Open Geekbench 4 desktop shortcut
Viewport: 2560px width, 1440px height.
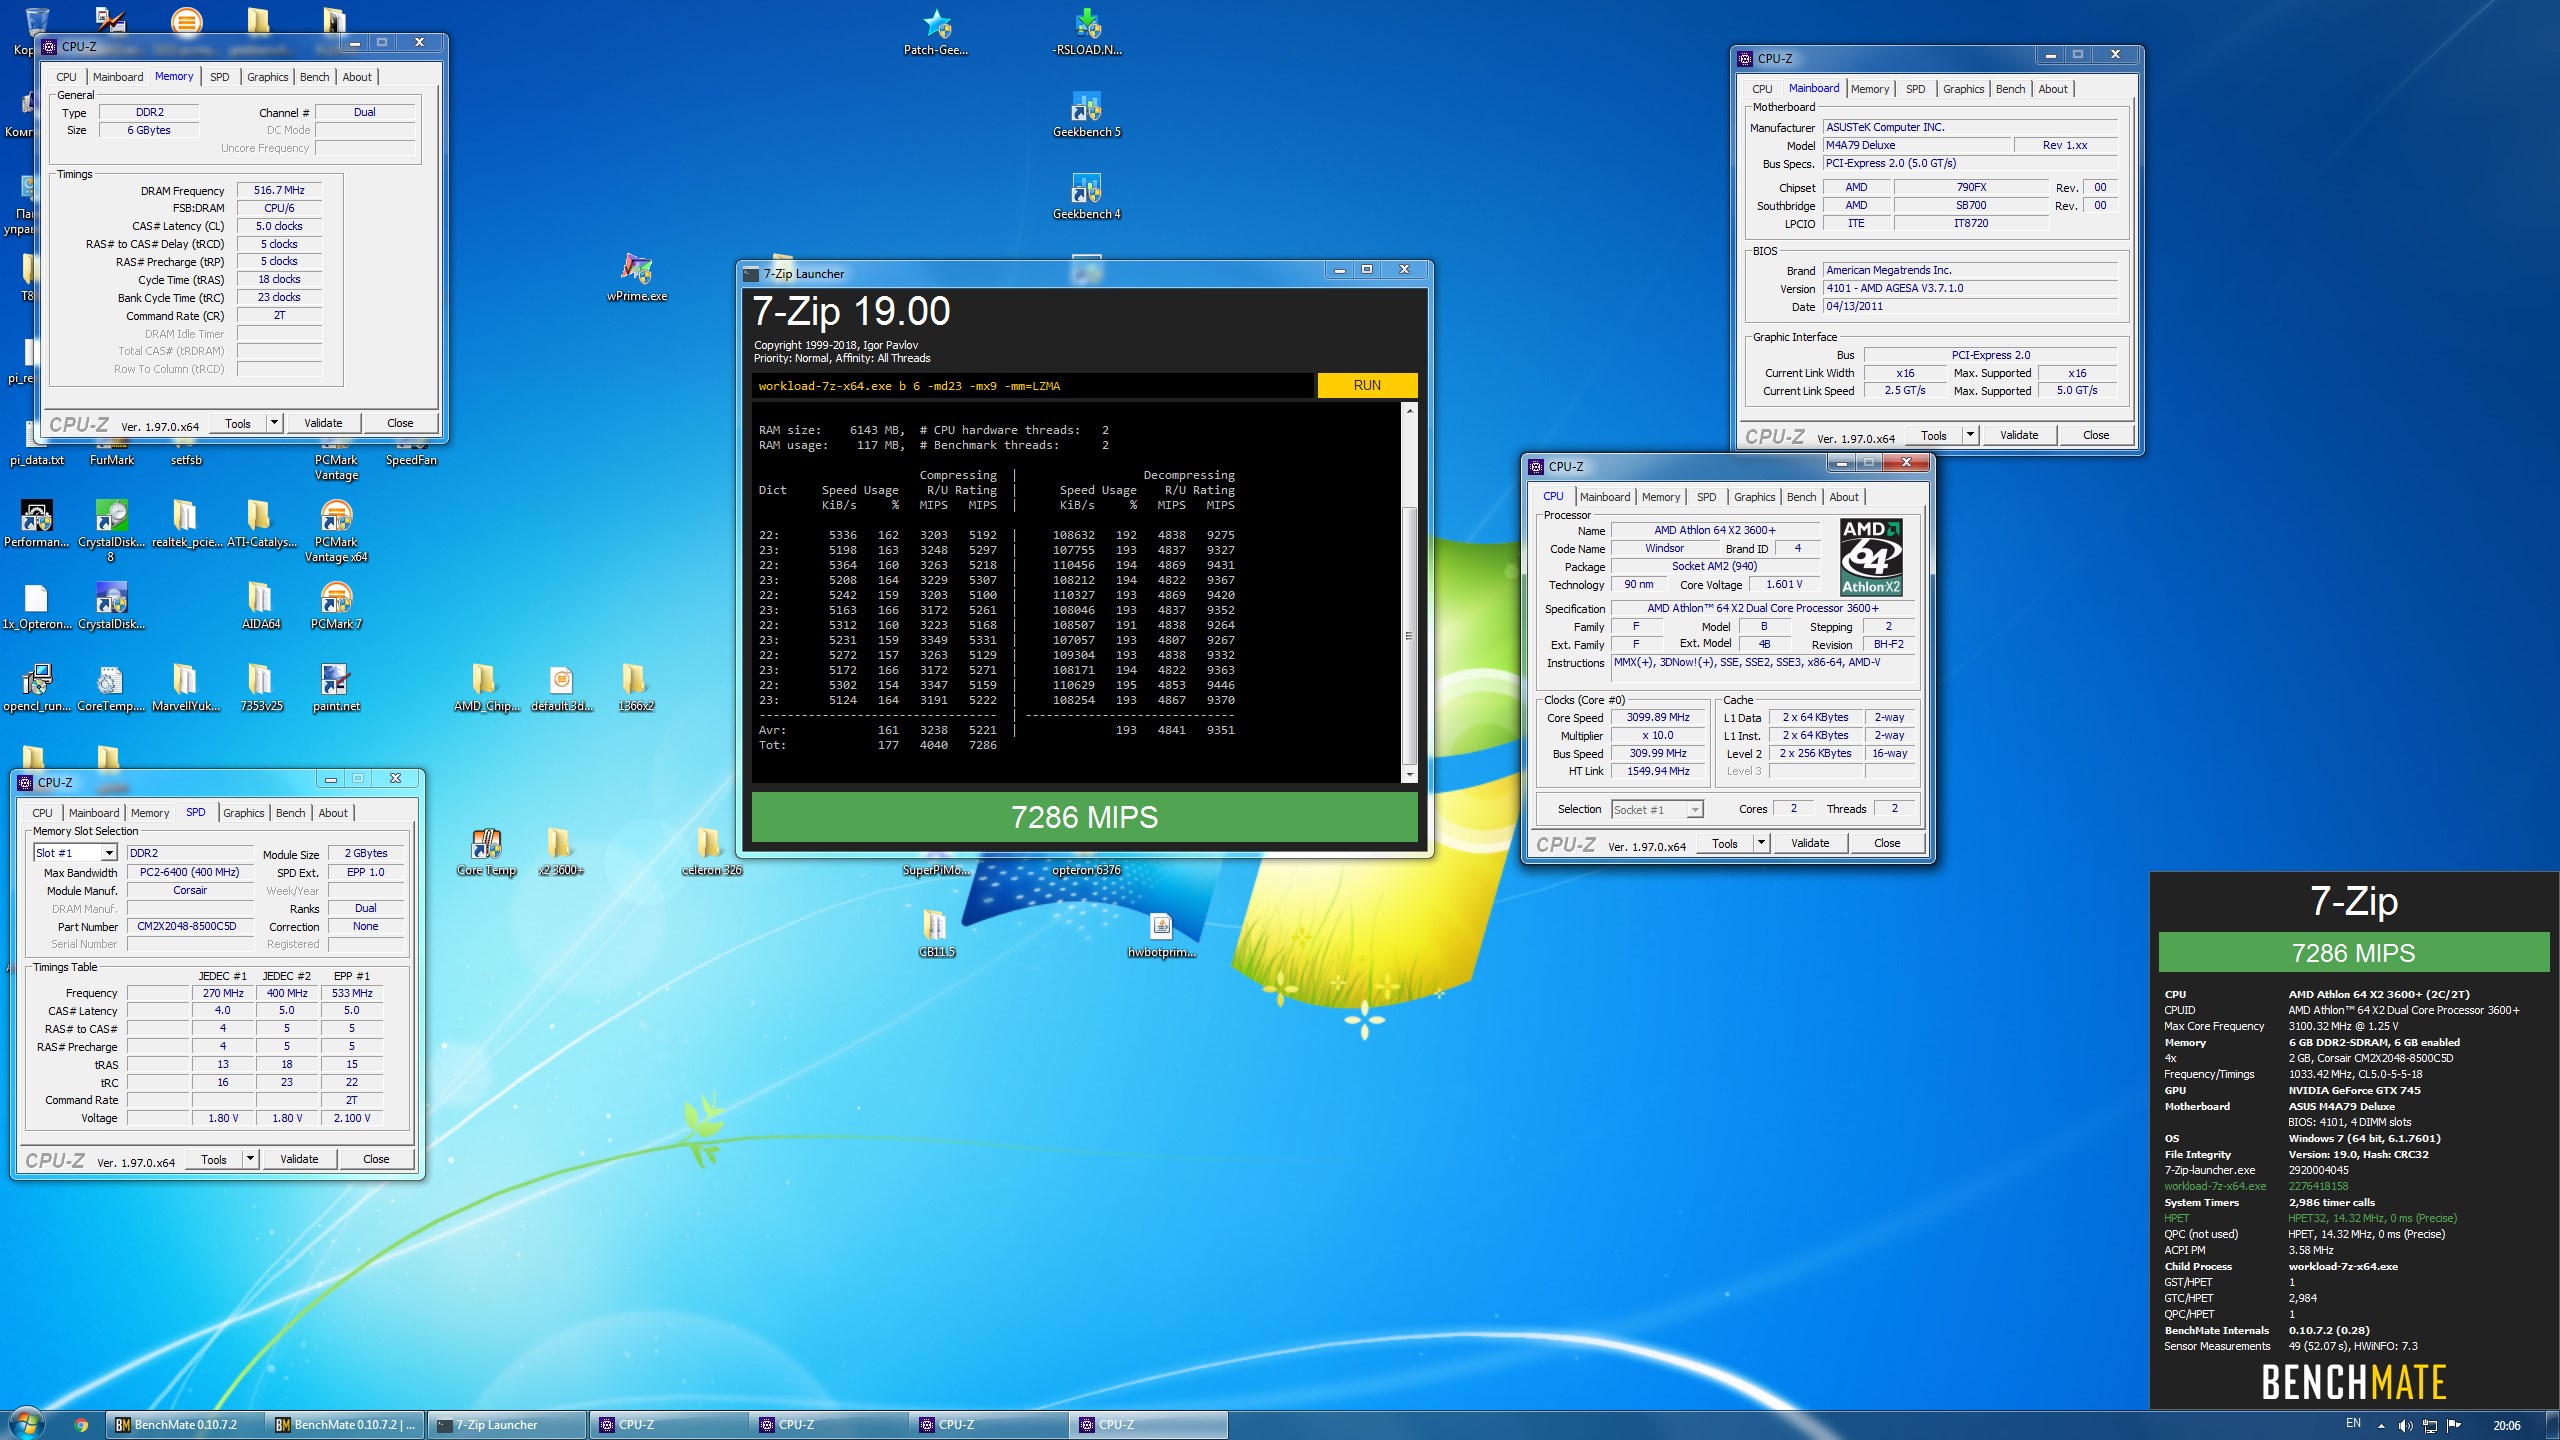1086,196
